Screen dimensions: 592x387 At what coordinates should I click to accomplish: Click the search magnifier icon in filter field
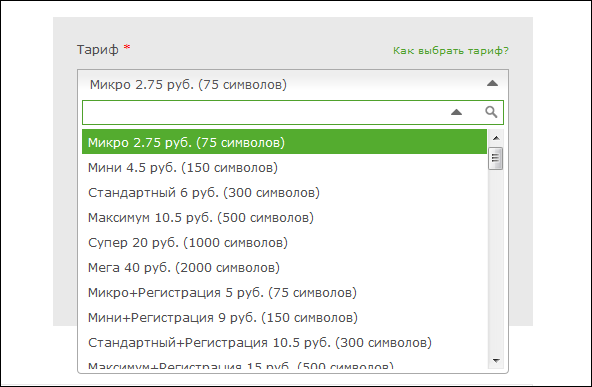[491, 112]
